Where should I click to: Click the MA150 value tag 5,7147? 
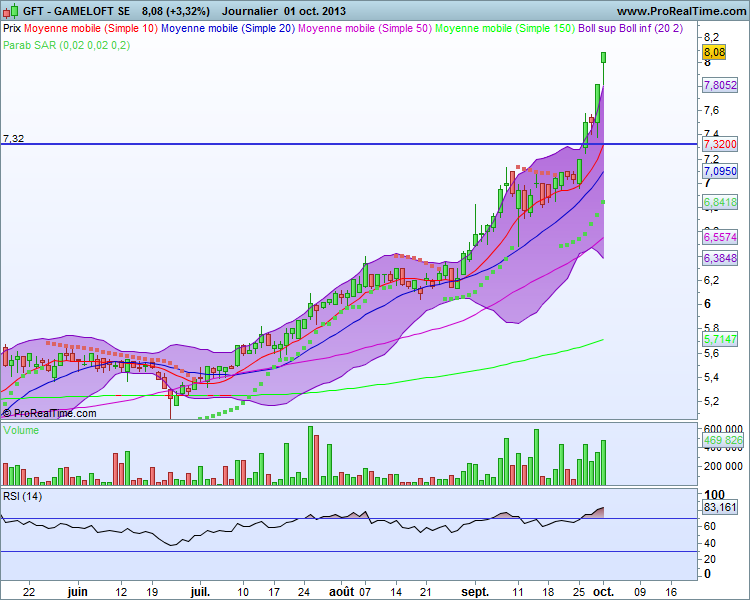click(x=720, y=339)
